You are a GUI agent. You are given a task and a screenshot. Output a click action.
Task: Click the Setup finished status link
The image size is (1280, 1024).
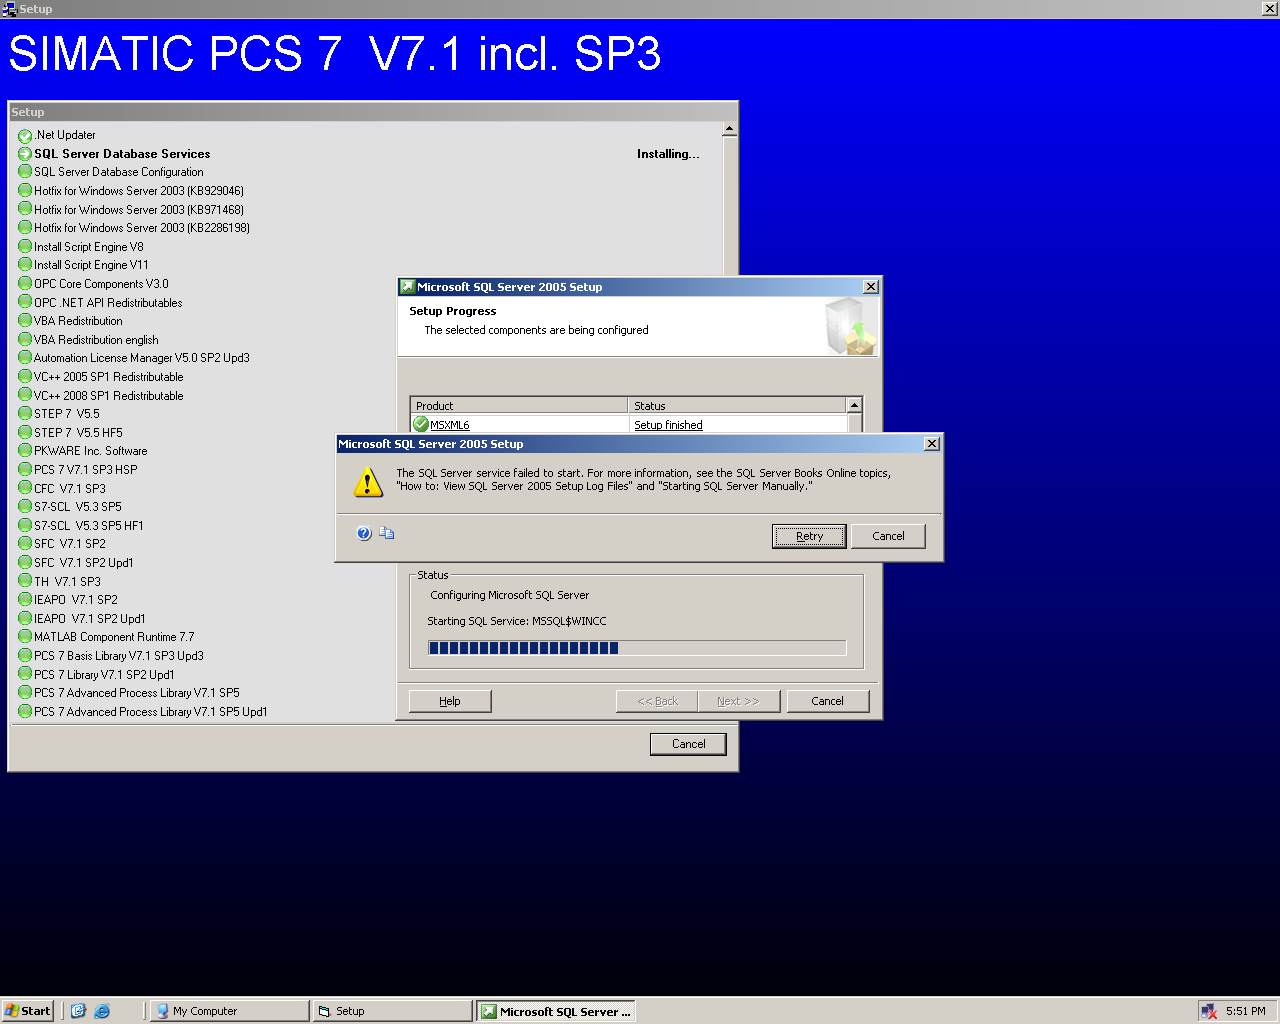pos(668,425)
